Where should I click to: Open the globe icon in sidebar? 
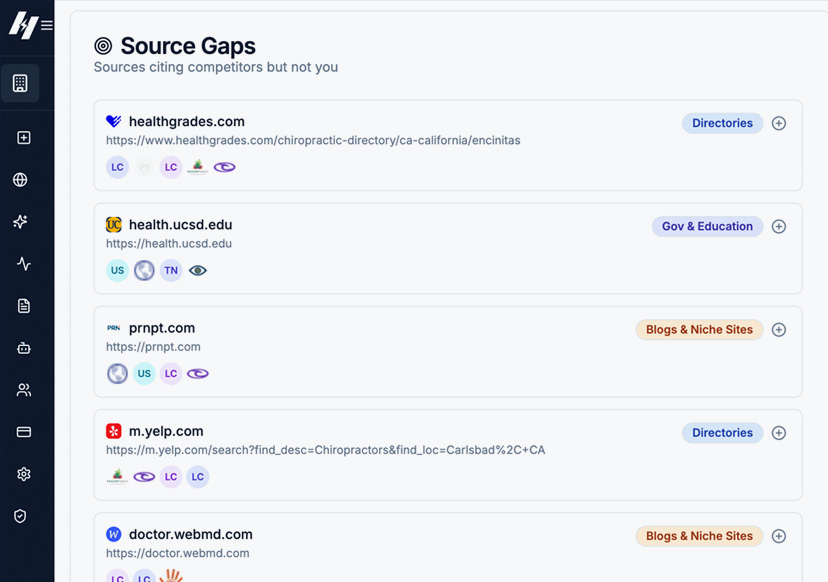pos(20,180)
